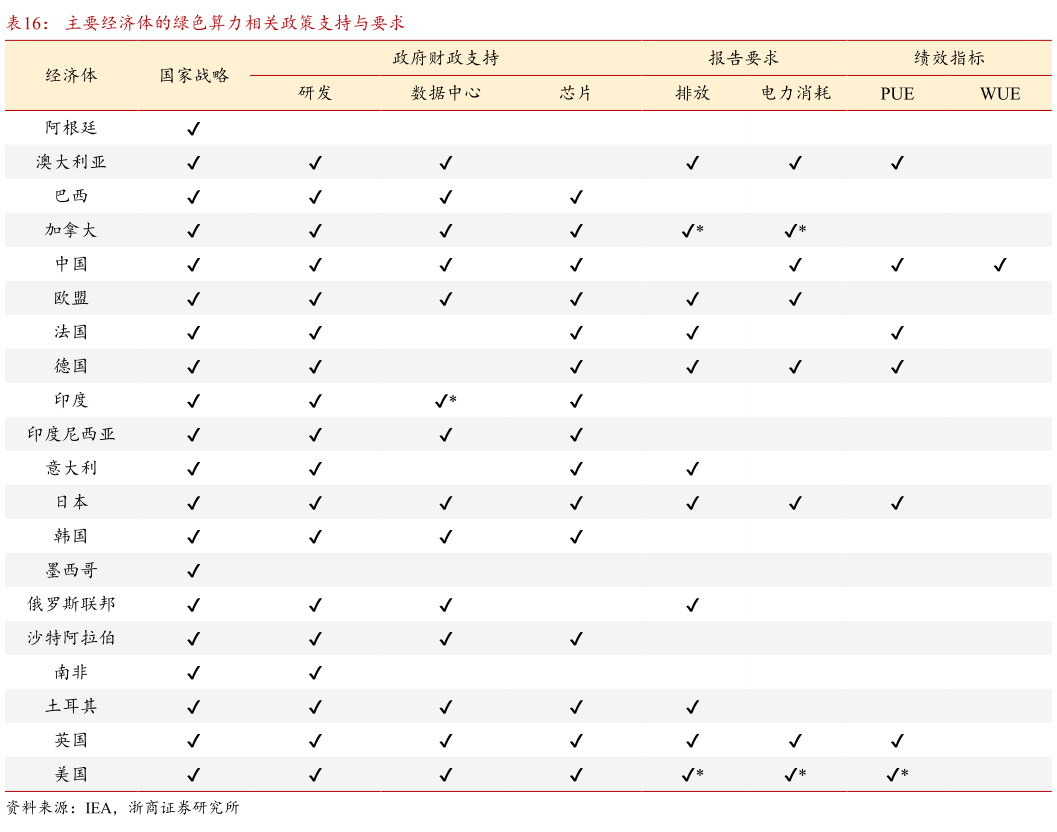This screenshot has width=1057, height=832.
Task: Click the 英国 row label
Action: 71,740
